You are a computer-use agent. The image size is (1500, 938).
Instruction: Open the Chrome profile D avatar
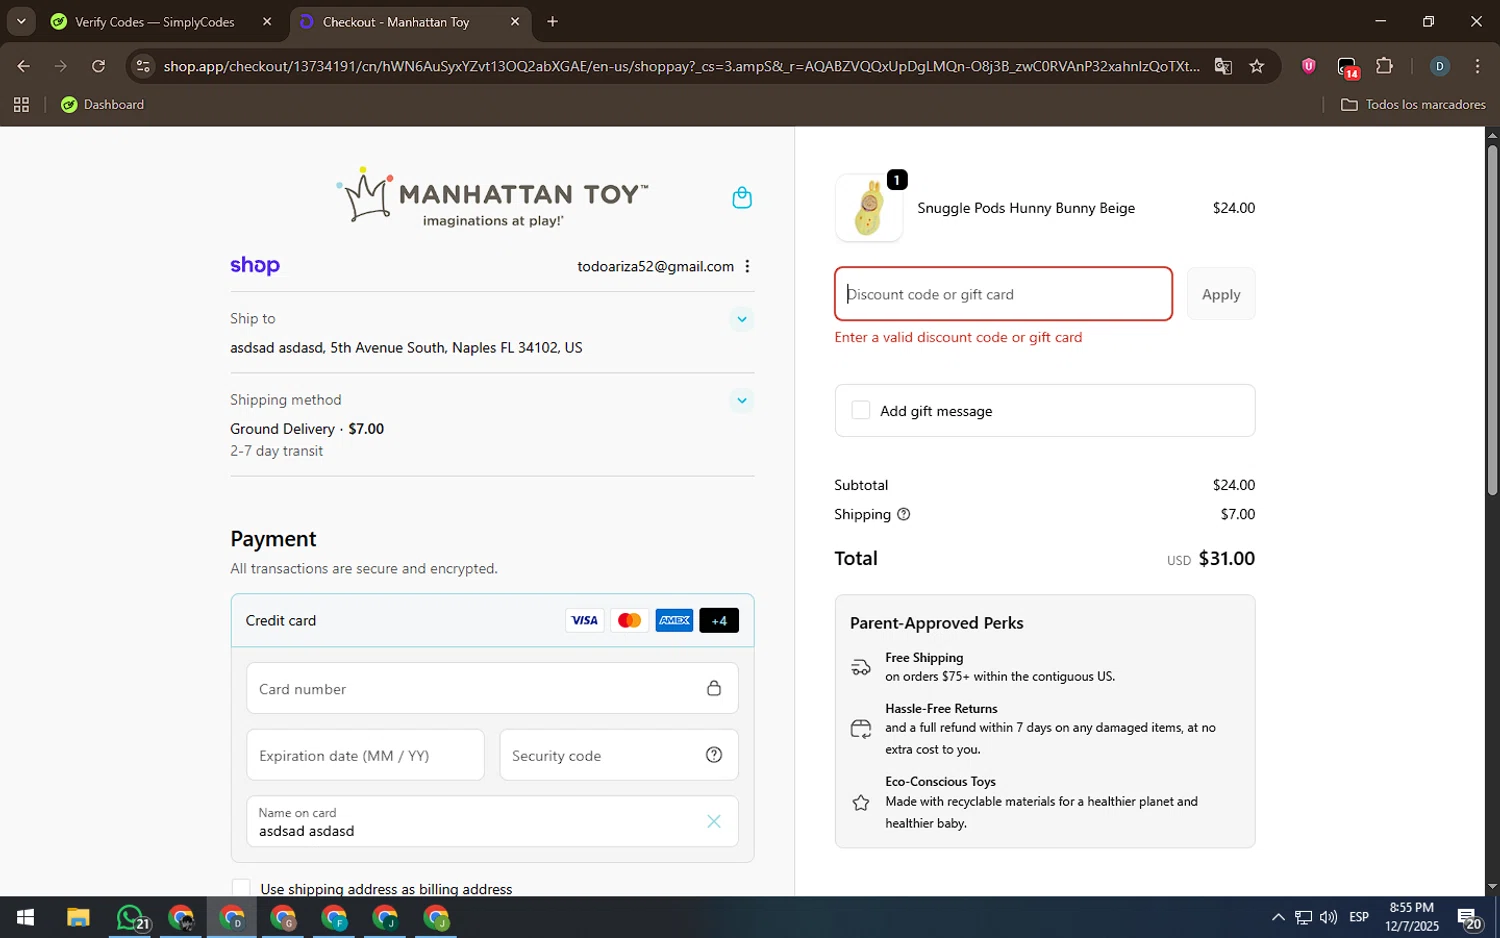(x=1440, y=66)
